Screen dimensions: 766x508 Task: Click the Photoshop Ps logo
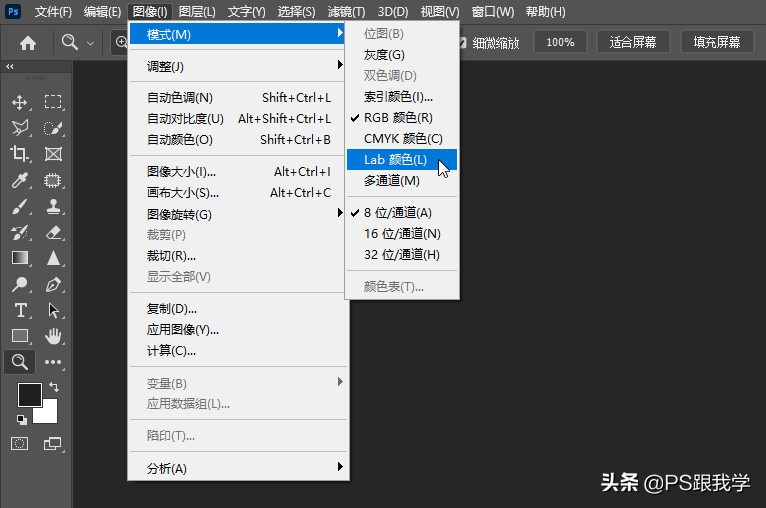(13, 11)
